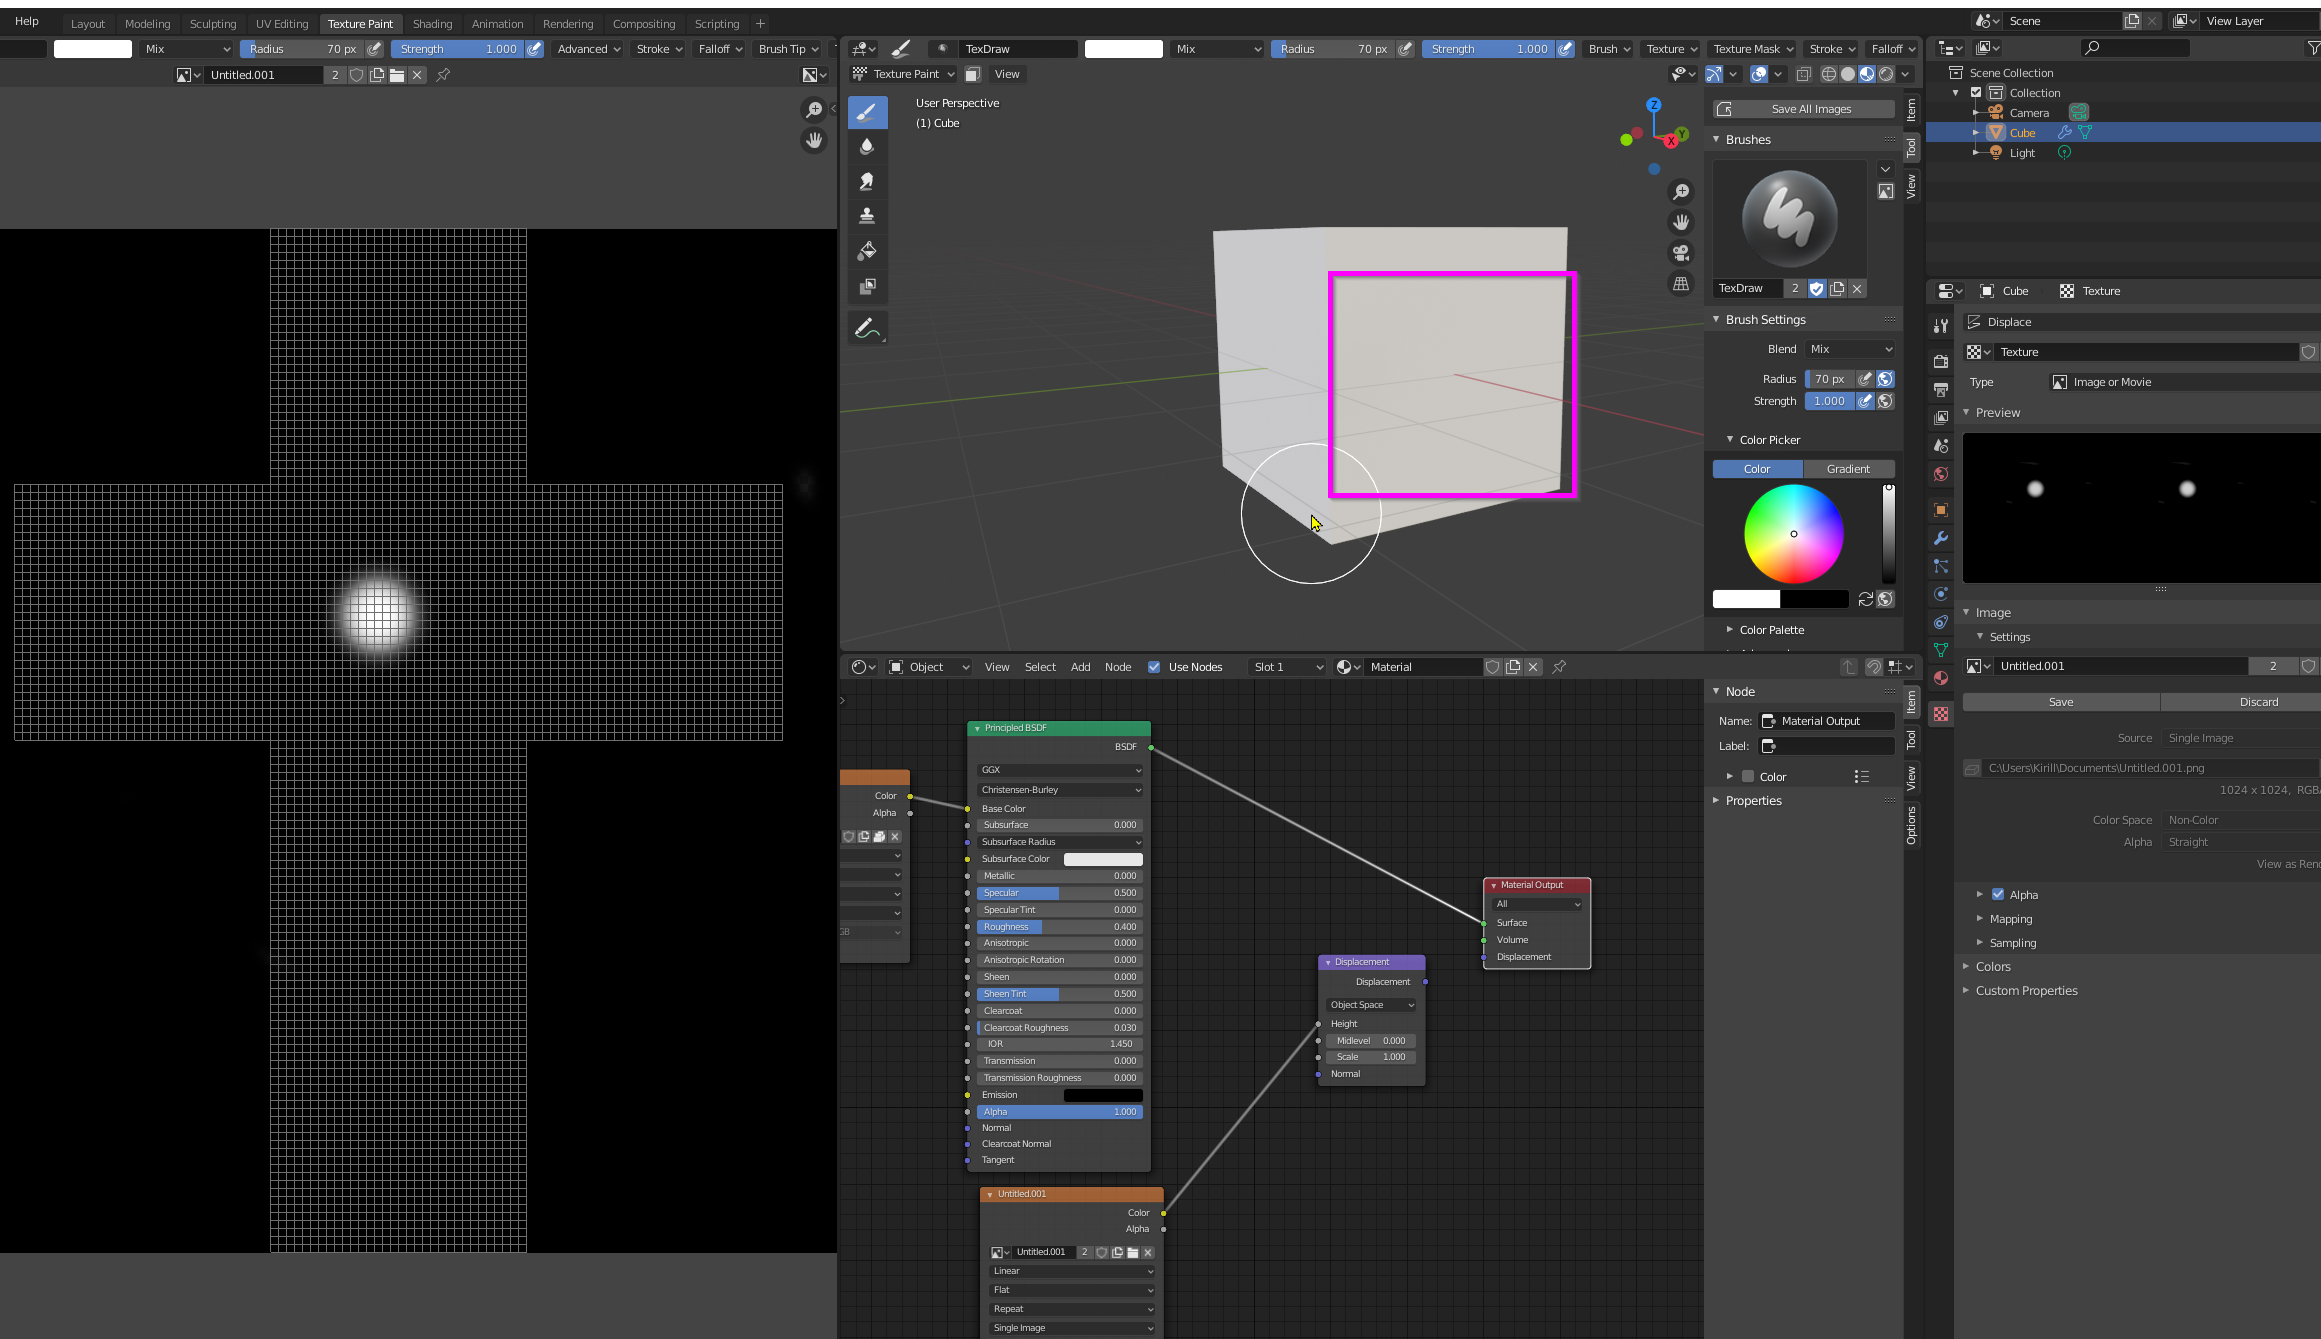
Task: Select the Mask tool in viewport toolbar
Action: (x=867, y=286)
